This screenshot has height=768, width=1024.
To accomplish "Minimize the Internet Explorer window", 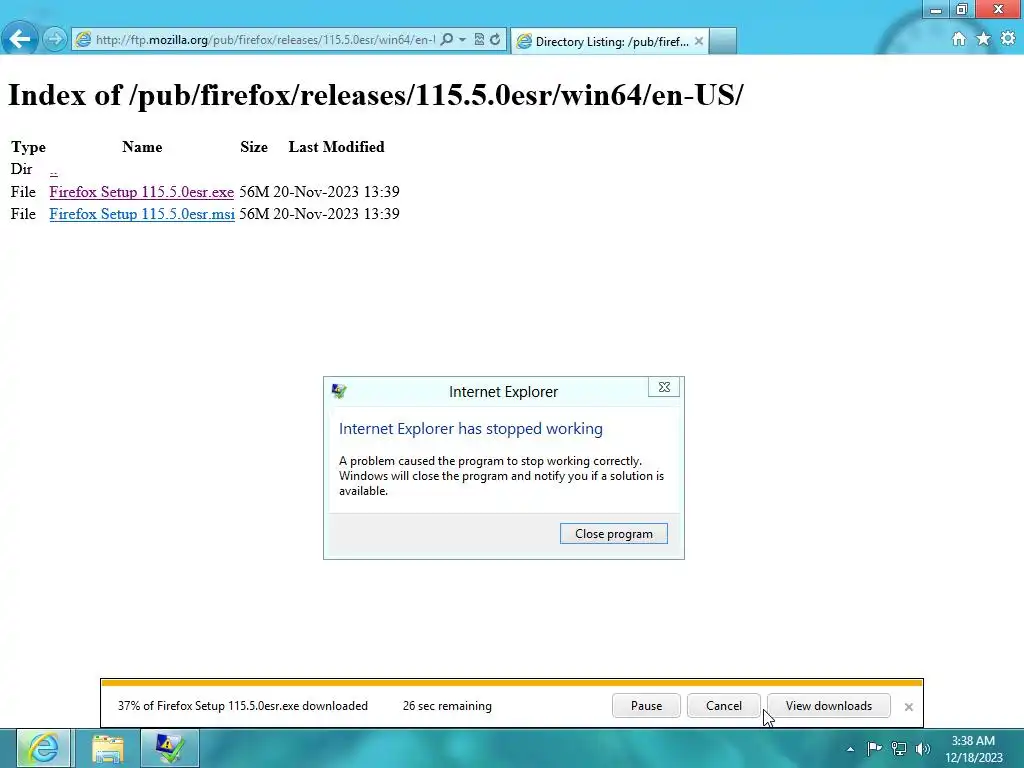I will (936, 9).
